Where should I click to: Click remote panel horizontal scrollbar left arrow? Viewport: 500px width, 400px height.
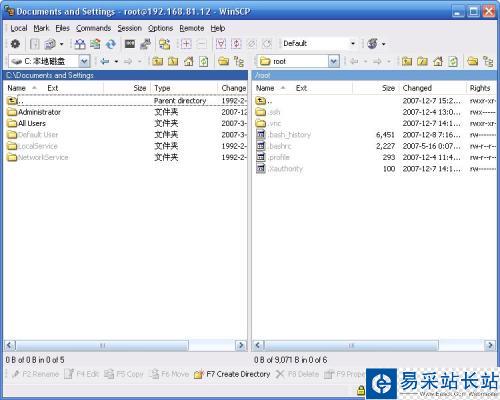click(258, 345)
